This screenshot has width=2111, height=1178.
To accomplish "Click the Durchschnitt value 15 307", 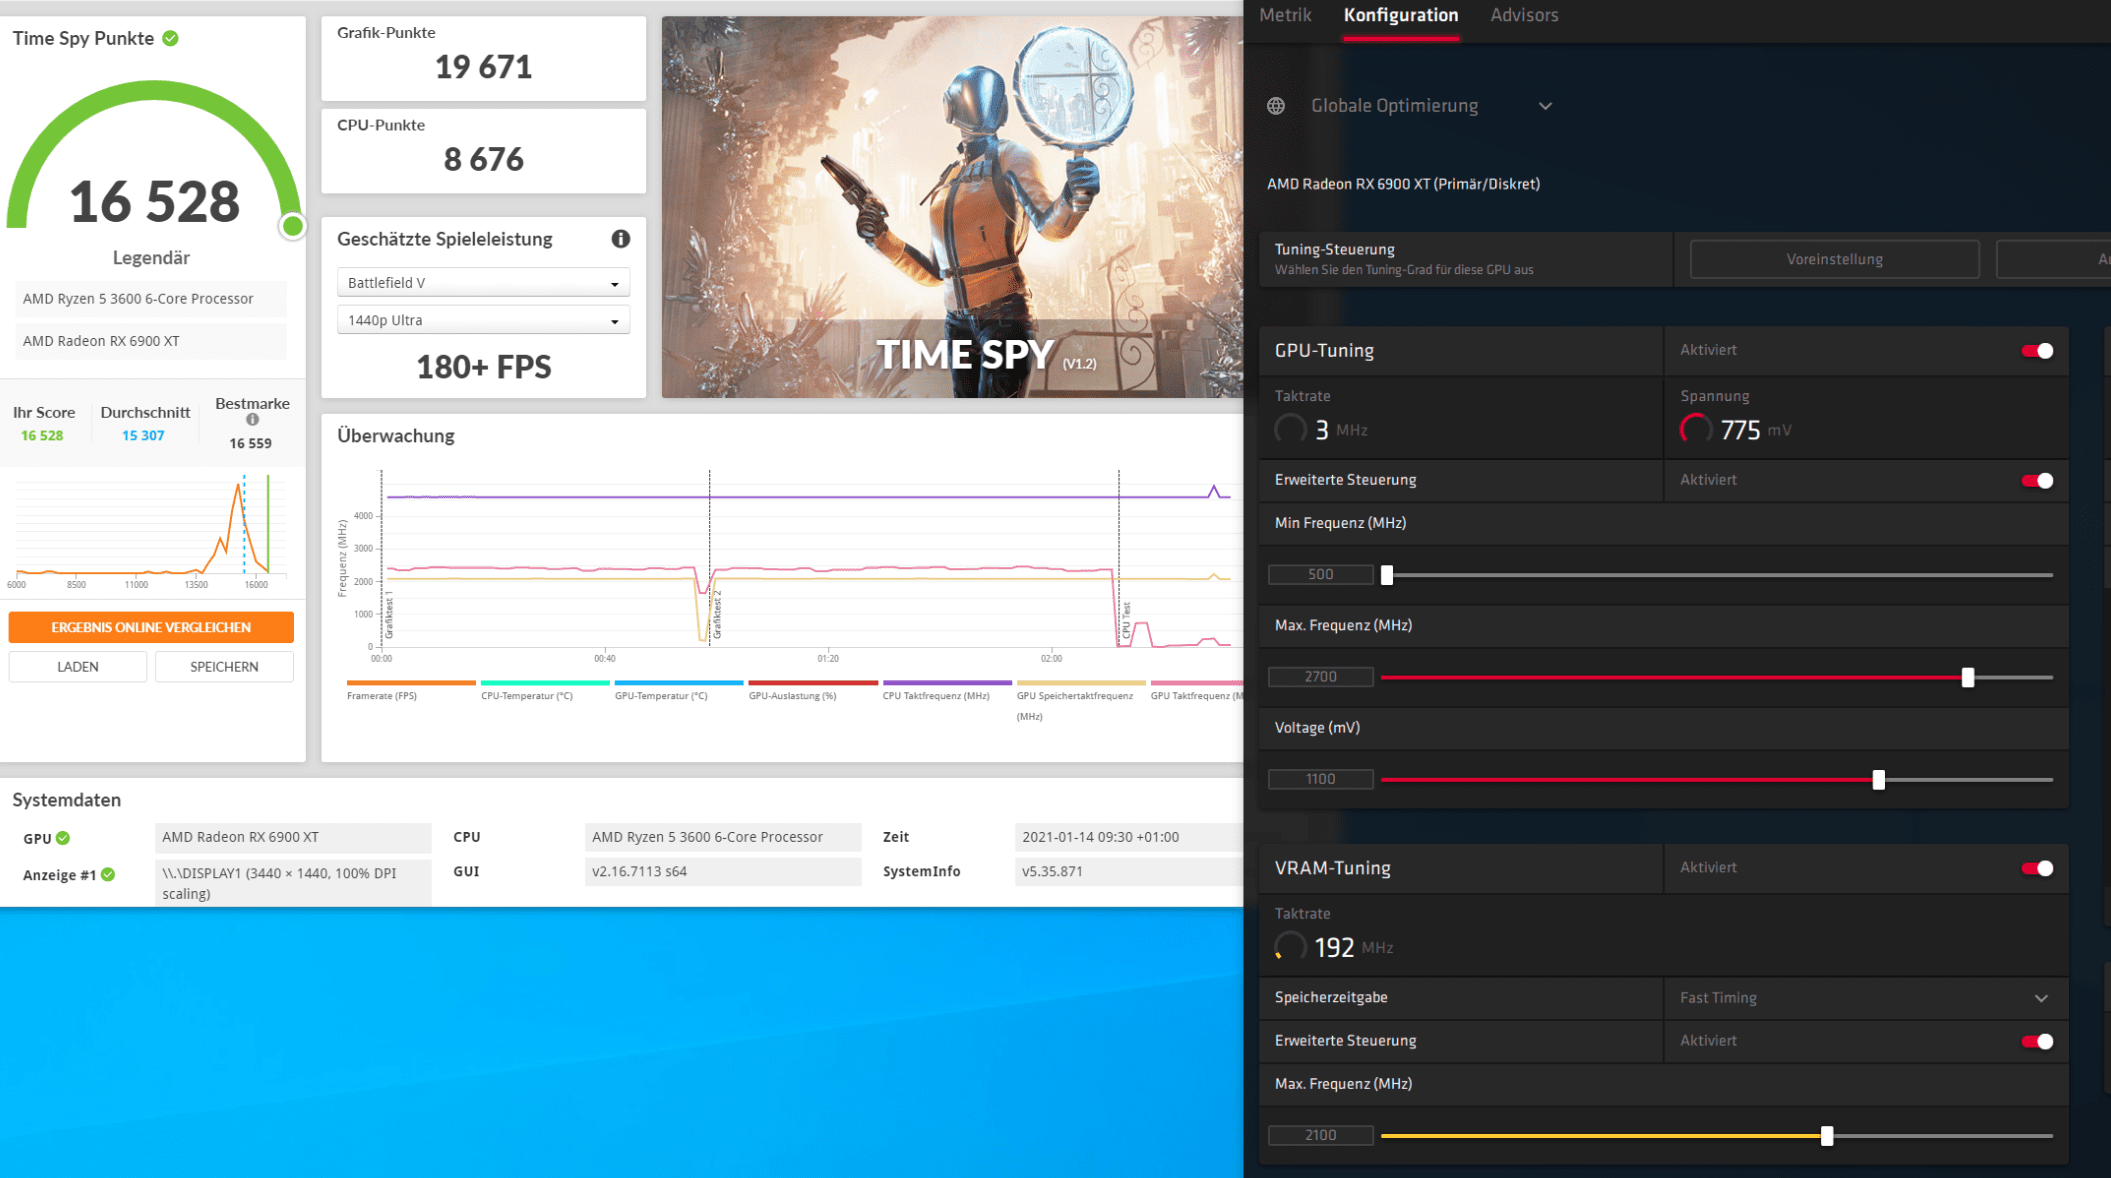I will click(x=143, y=436).
